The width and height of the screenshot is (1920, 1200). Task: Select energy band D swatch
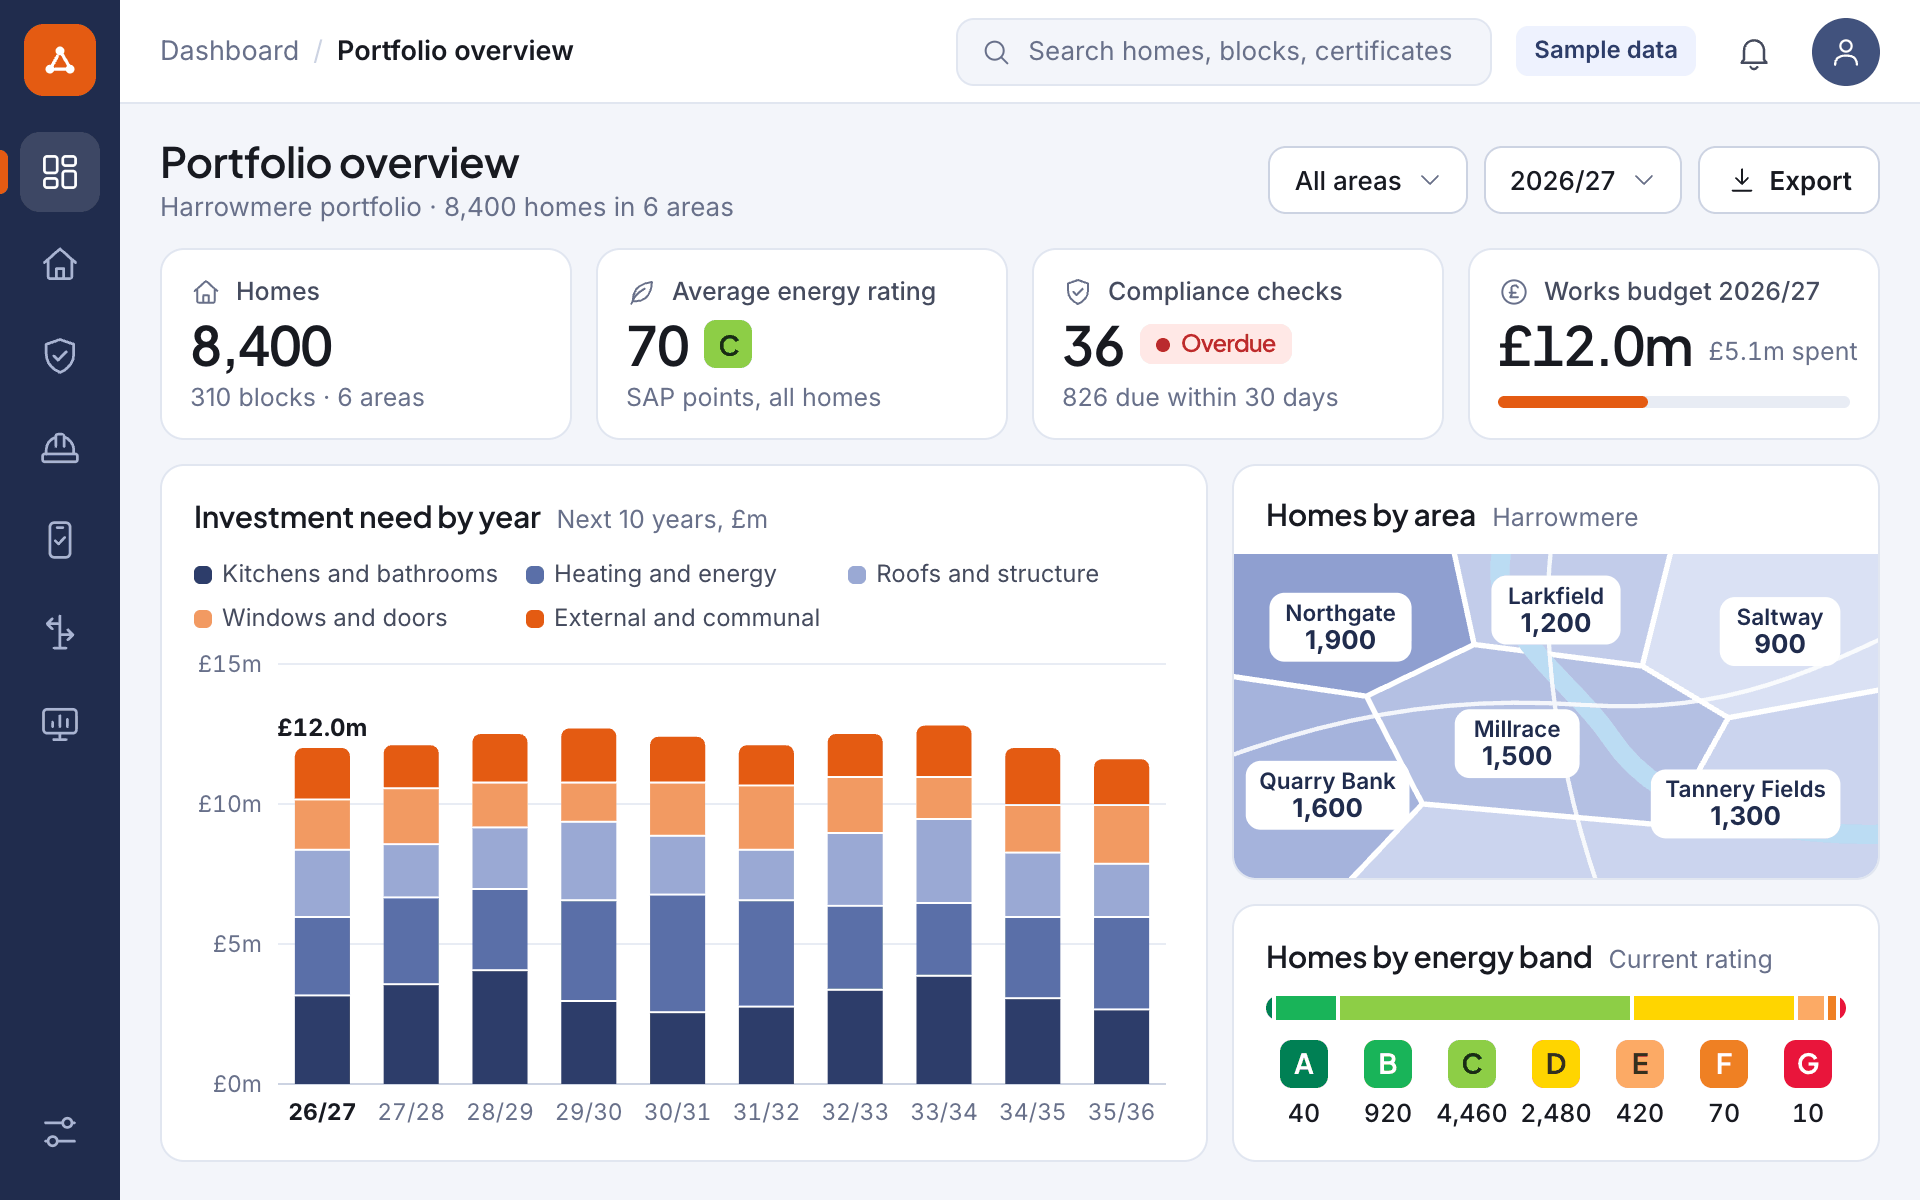coord(1556,1064)
